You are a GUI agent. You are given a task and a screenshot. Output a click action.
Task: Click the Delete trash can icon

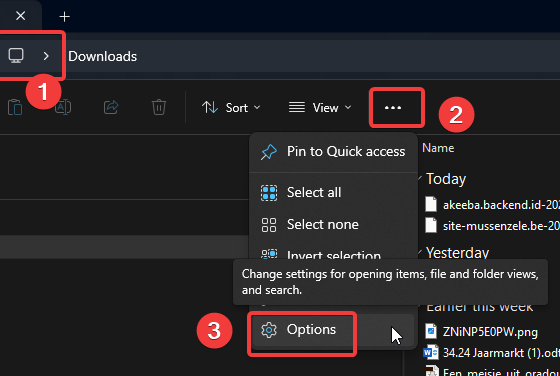click(x=159, y=107)
